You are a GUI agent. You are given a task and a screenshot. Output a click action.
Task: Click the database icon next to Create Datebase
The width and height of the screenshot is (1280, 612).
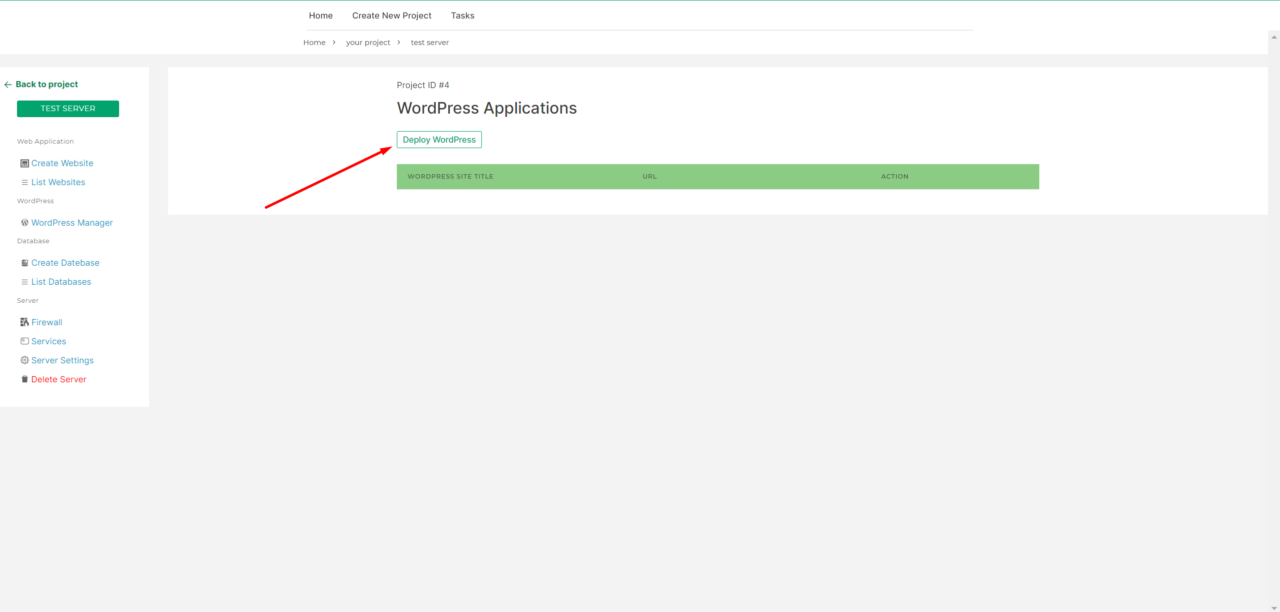point(24,262)
